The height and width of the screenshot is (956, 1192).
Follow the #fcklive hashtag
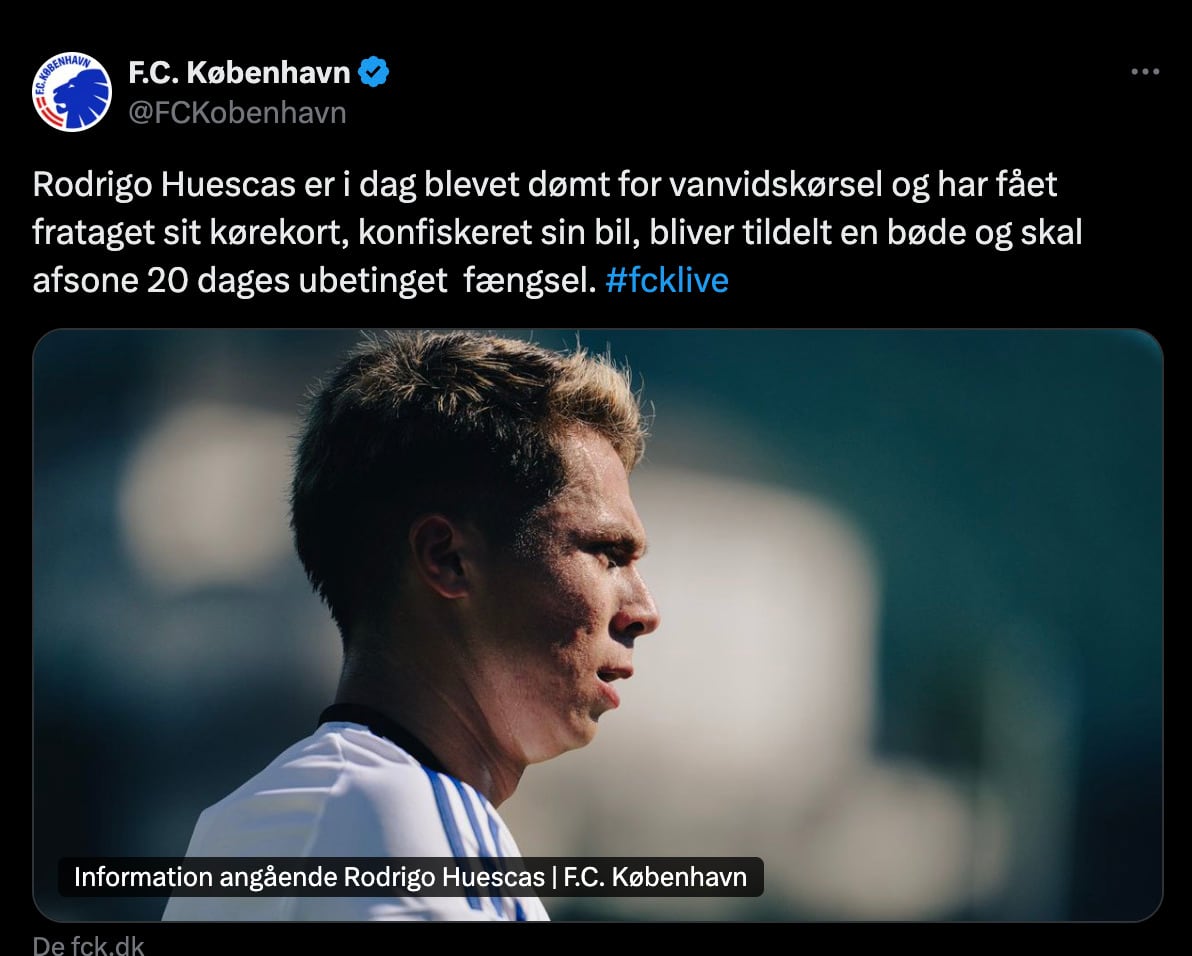[x=667, y=280]
